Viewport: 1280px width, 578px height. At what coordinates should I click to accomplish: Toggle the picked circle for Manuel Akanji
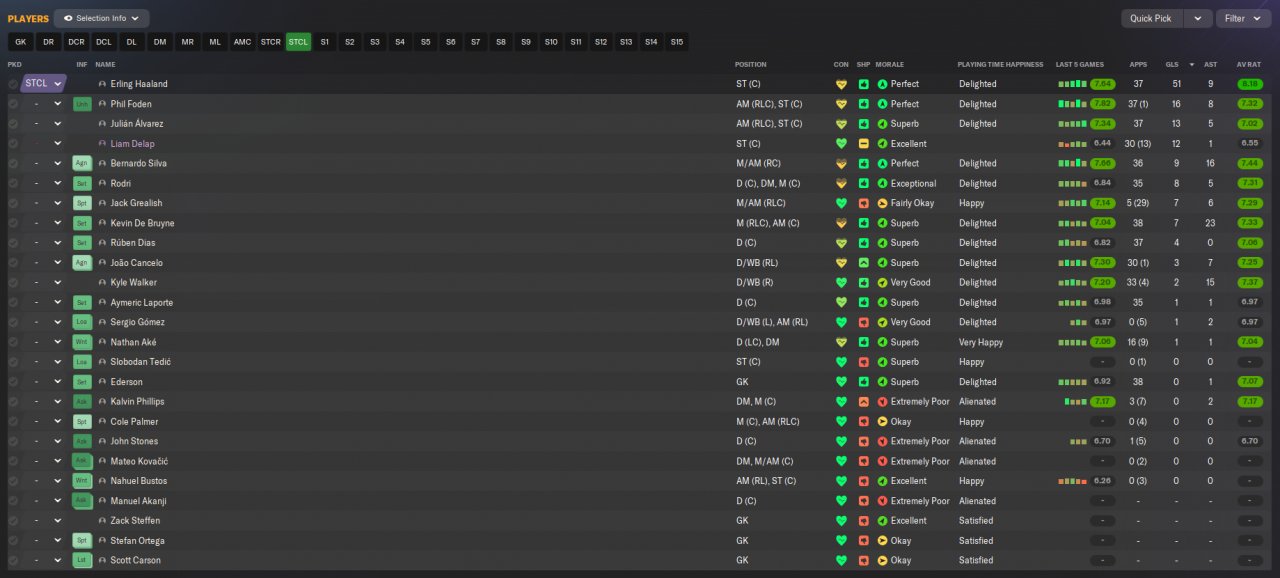pyautogui.click(x=13, y=501)
